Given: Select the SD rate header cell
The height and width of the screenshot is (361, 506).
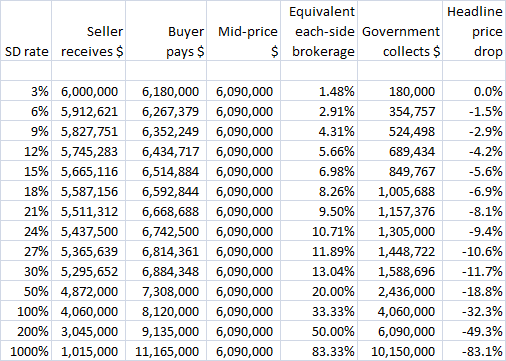Looking at the screenshot, I should 26,31.
